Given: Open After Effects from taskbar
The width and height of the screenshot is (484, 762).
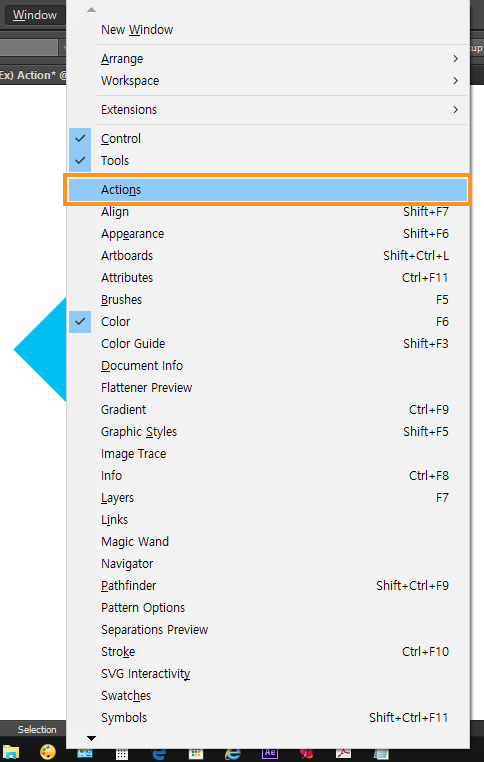Looking at the screenshot, I should (270, 753).
